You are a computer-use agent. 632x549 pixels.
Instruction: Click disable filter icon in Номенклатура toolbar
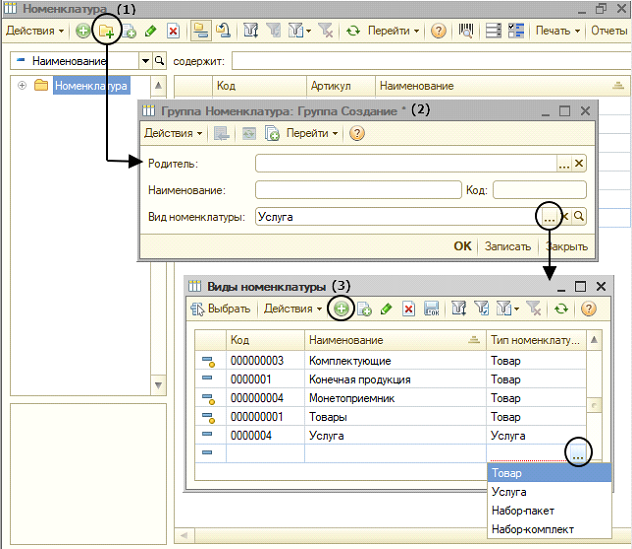tap(325, 31)
